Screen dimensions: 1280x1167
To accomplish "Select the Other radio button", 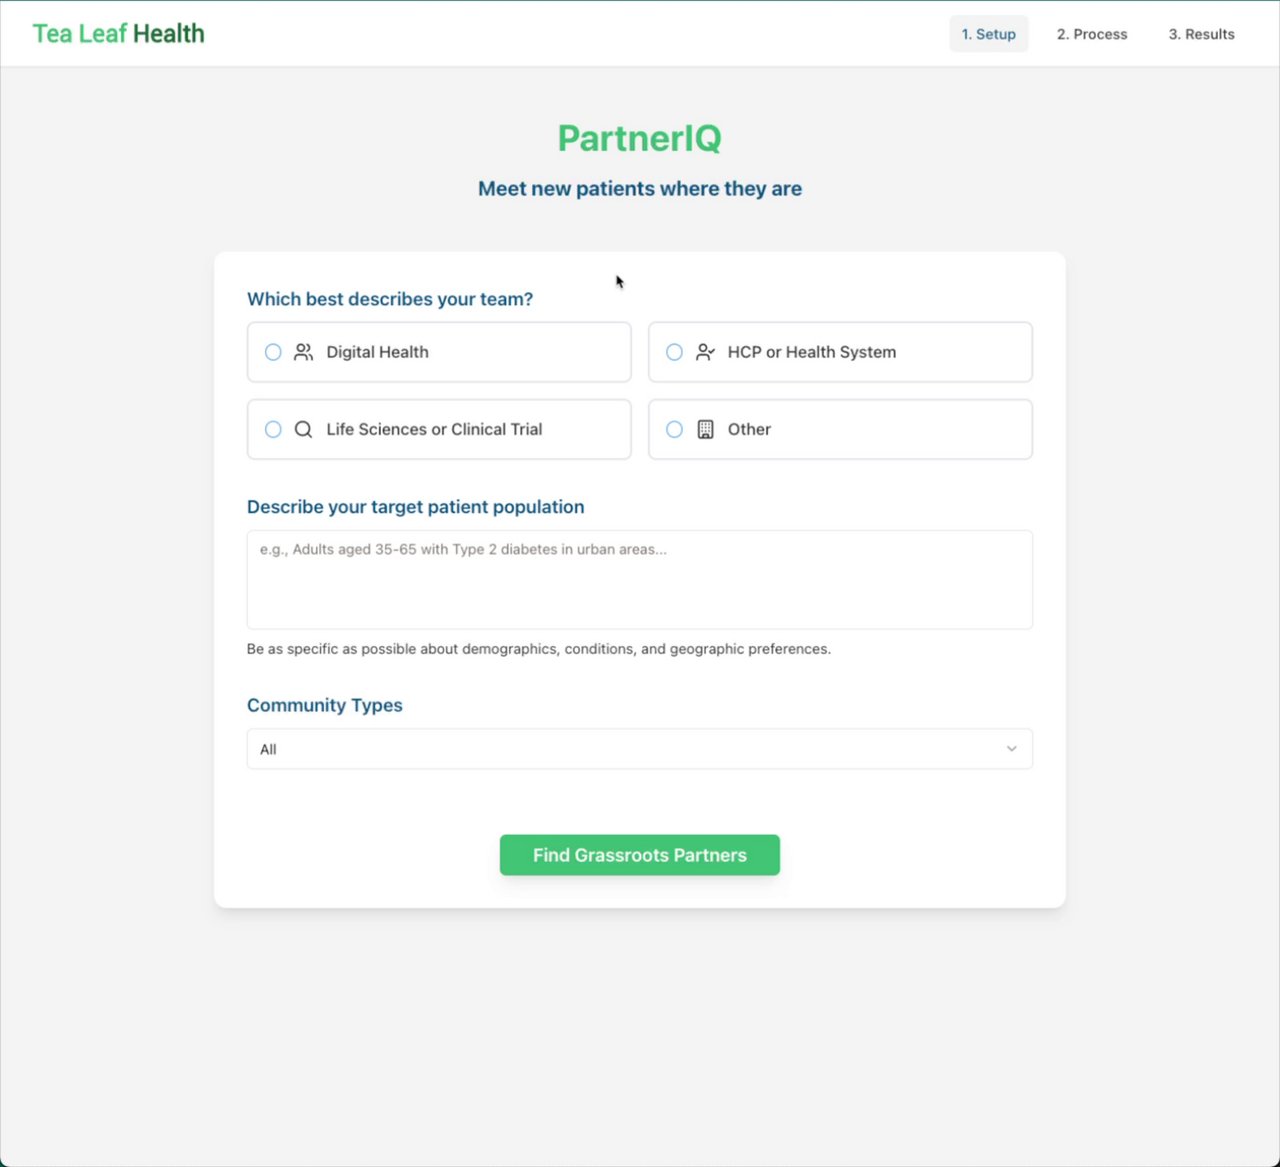I will [674, 429].
